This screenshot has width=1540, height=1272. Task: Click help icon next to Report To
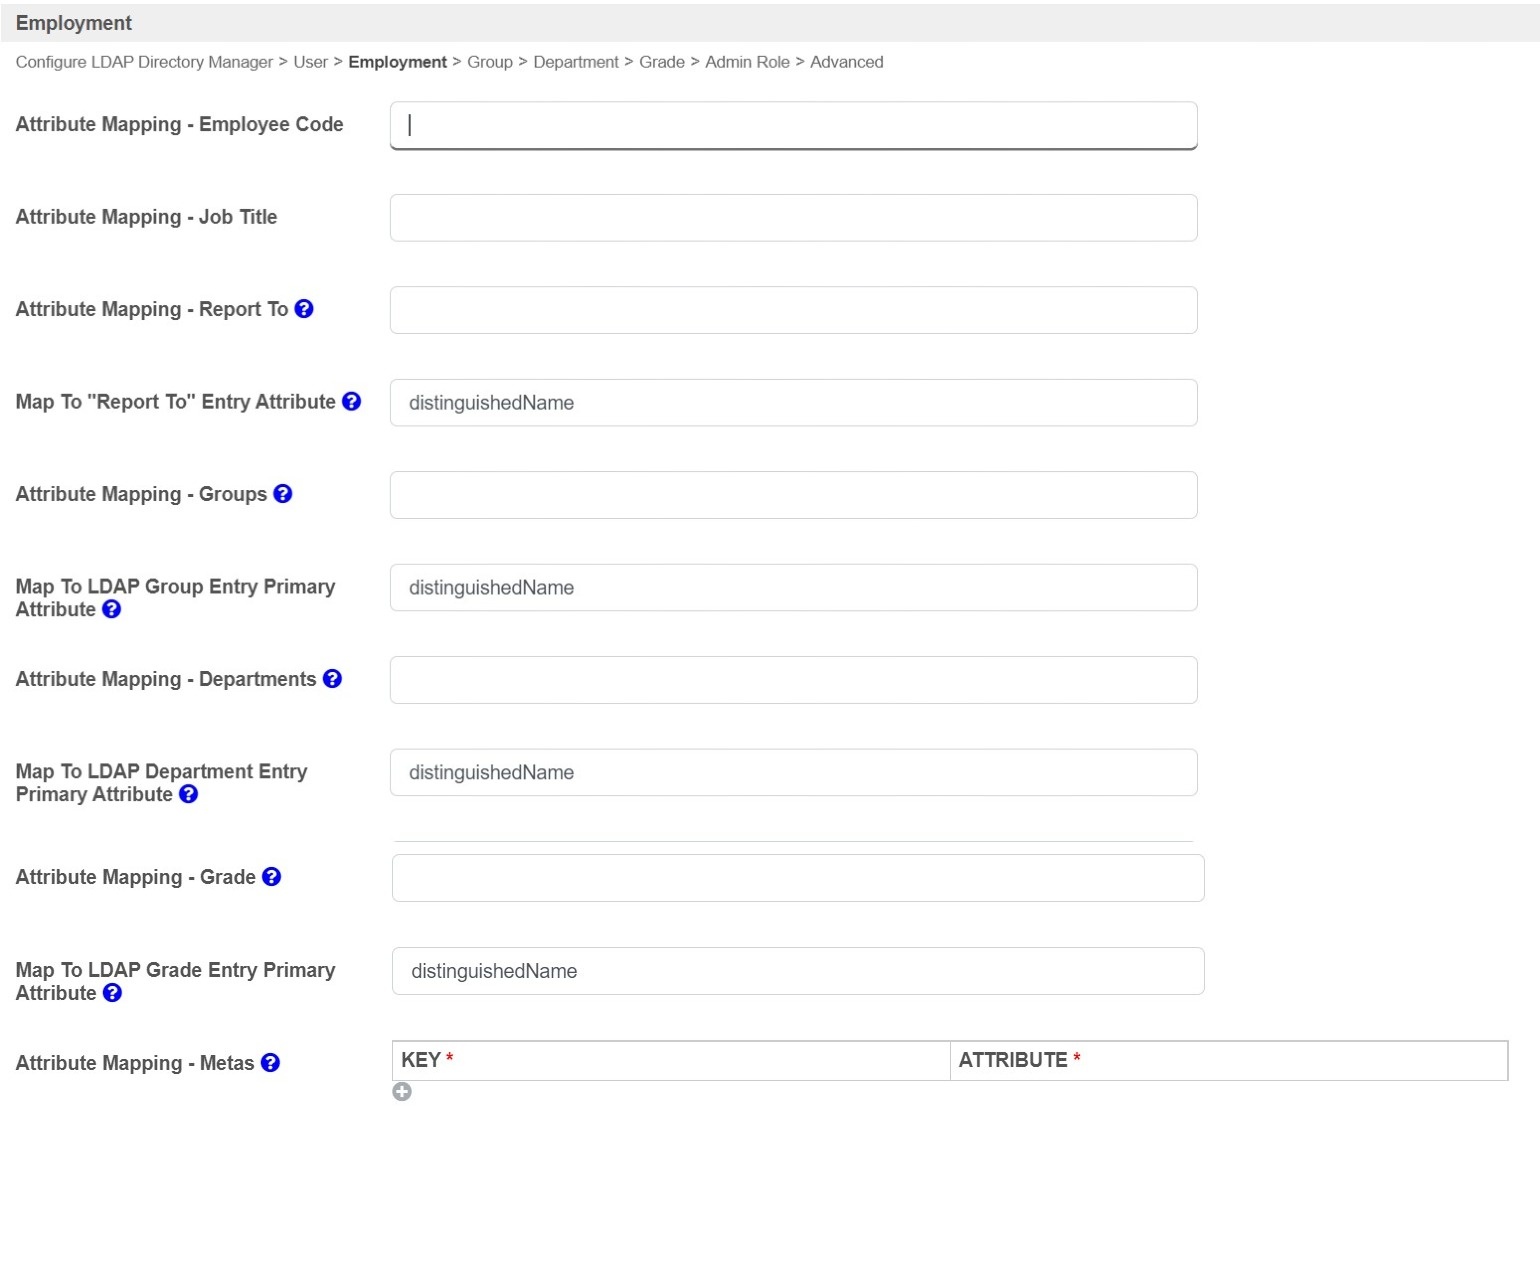click(304, 309)
